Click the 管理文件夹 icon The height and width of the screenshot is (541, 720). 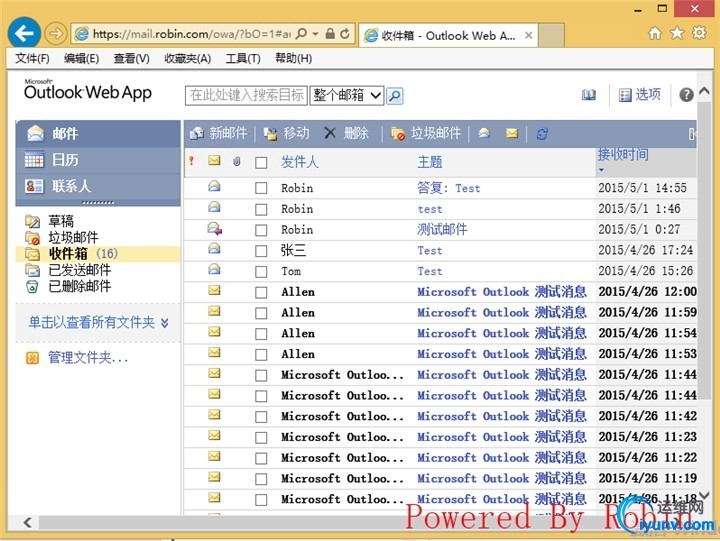tap(32, 357)
